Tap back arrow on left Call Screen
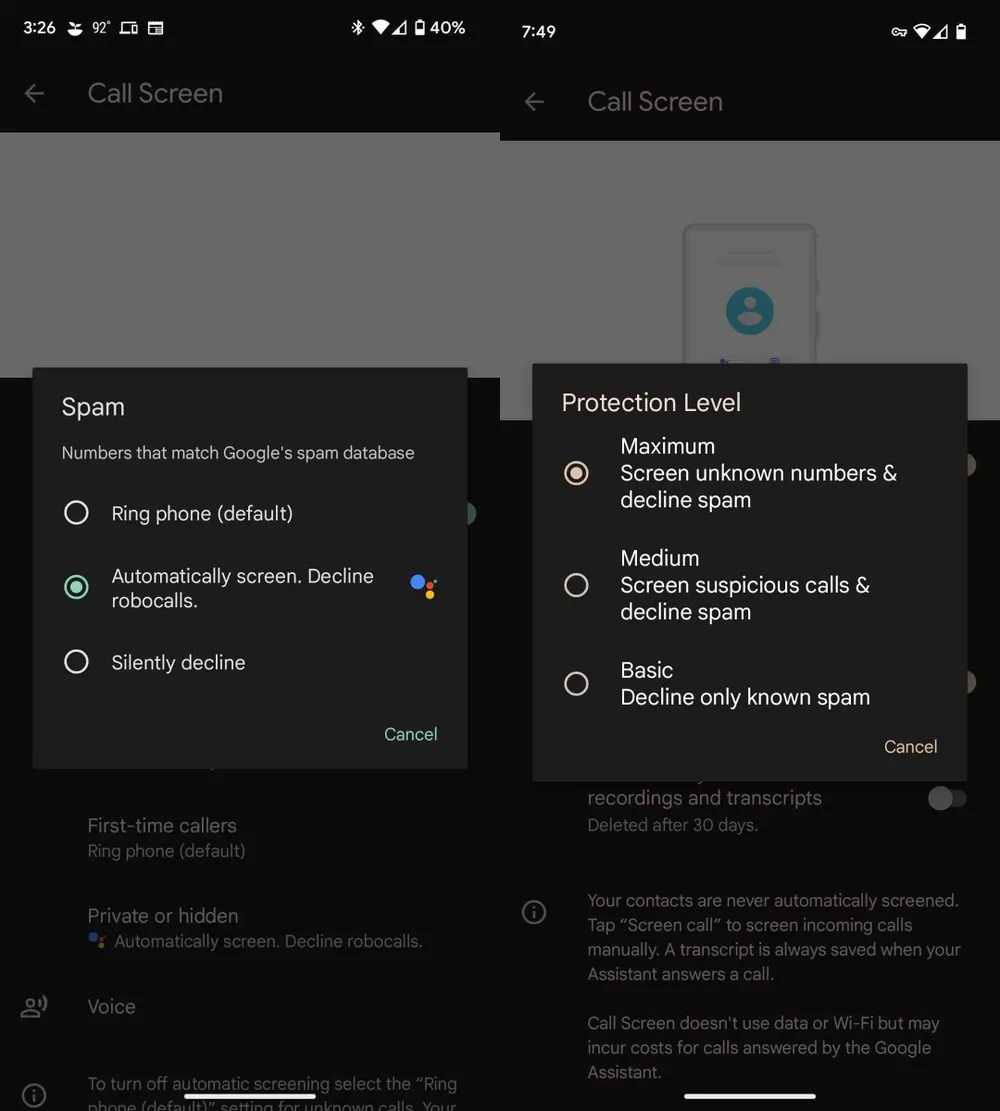 [34, 93]
